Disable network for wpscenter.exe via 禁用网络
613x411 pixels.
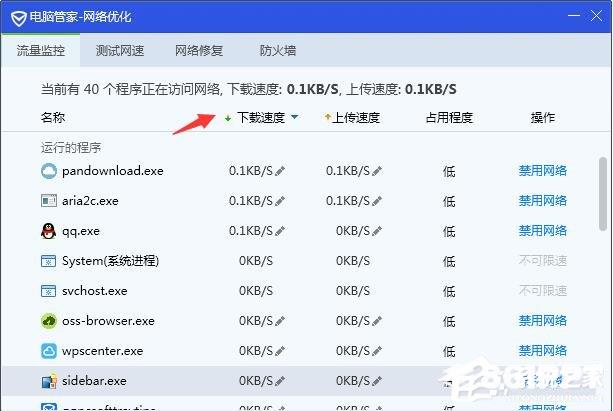point(543,351)
